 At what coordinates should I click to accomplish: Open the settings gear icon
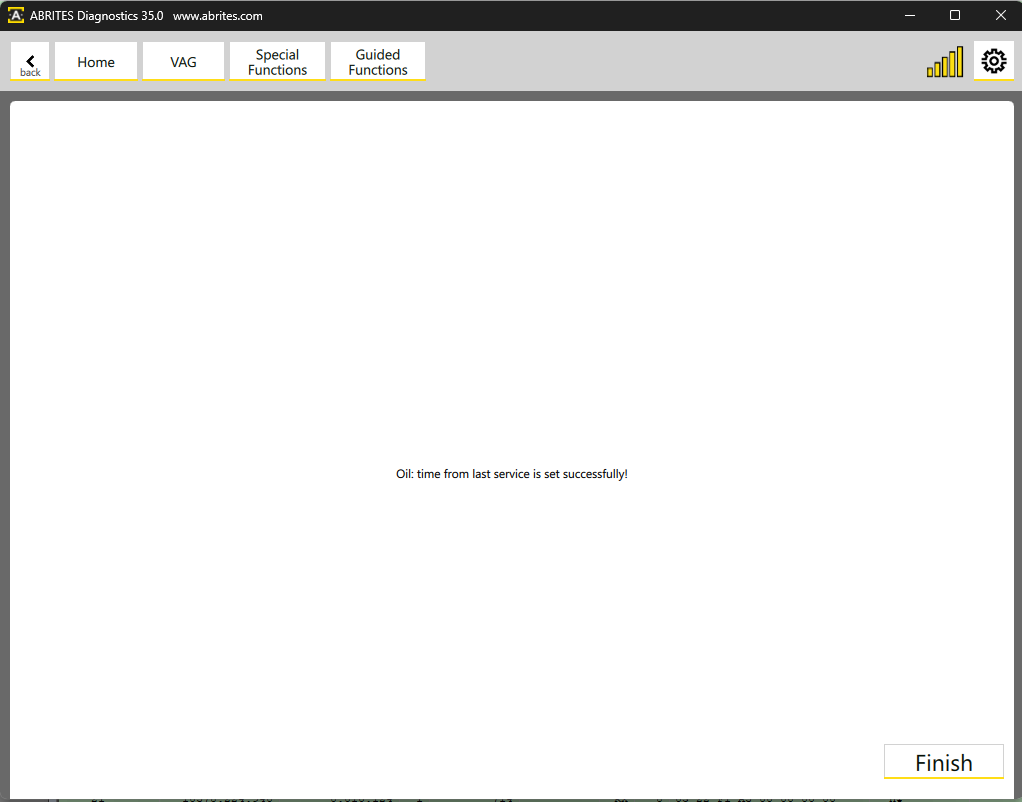point(993,61)
